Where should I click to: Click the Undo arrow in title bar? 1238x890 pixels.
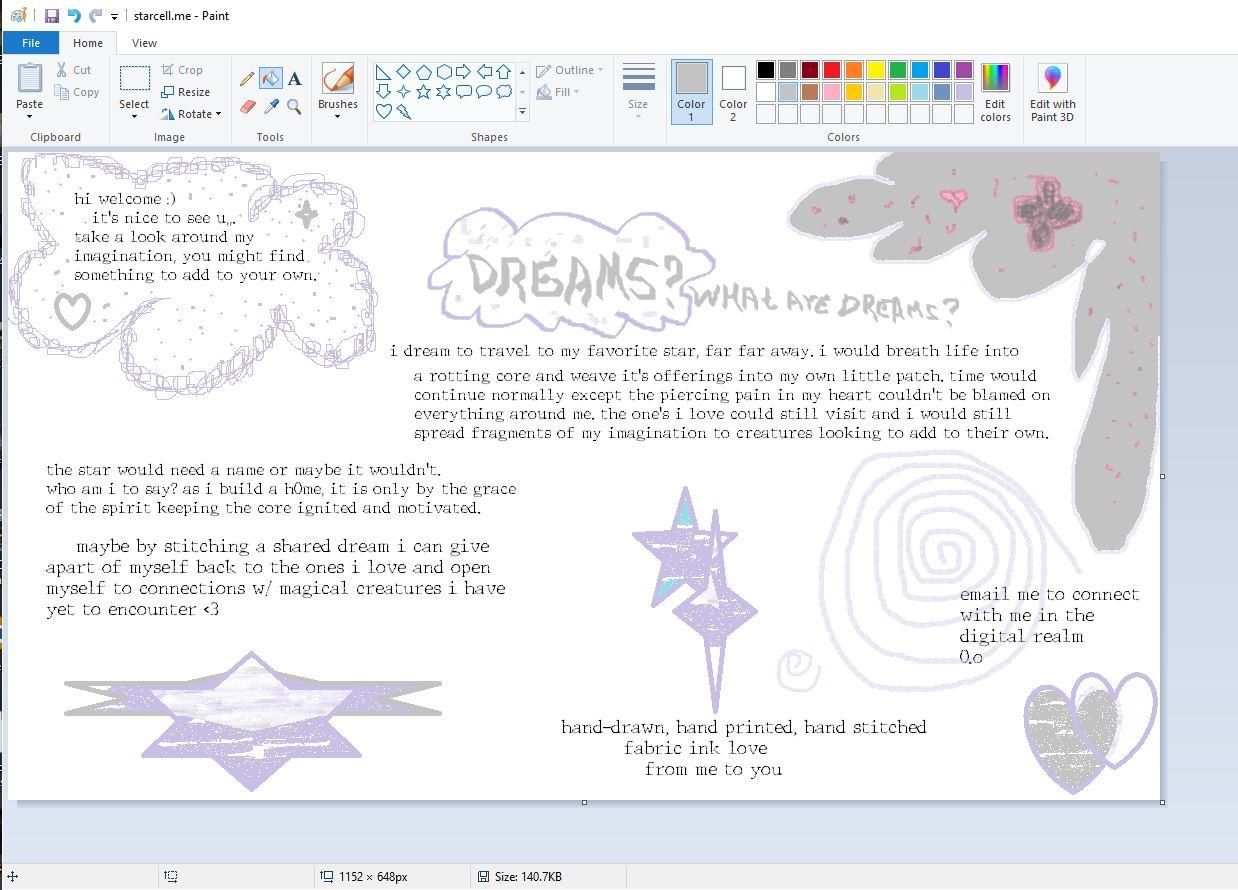[x=74, y=16]
